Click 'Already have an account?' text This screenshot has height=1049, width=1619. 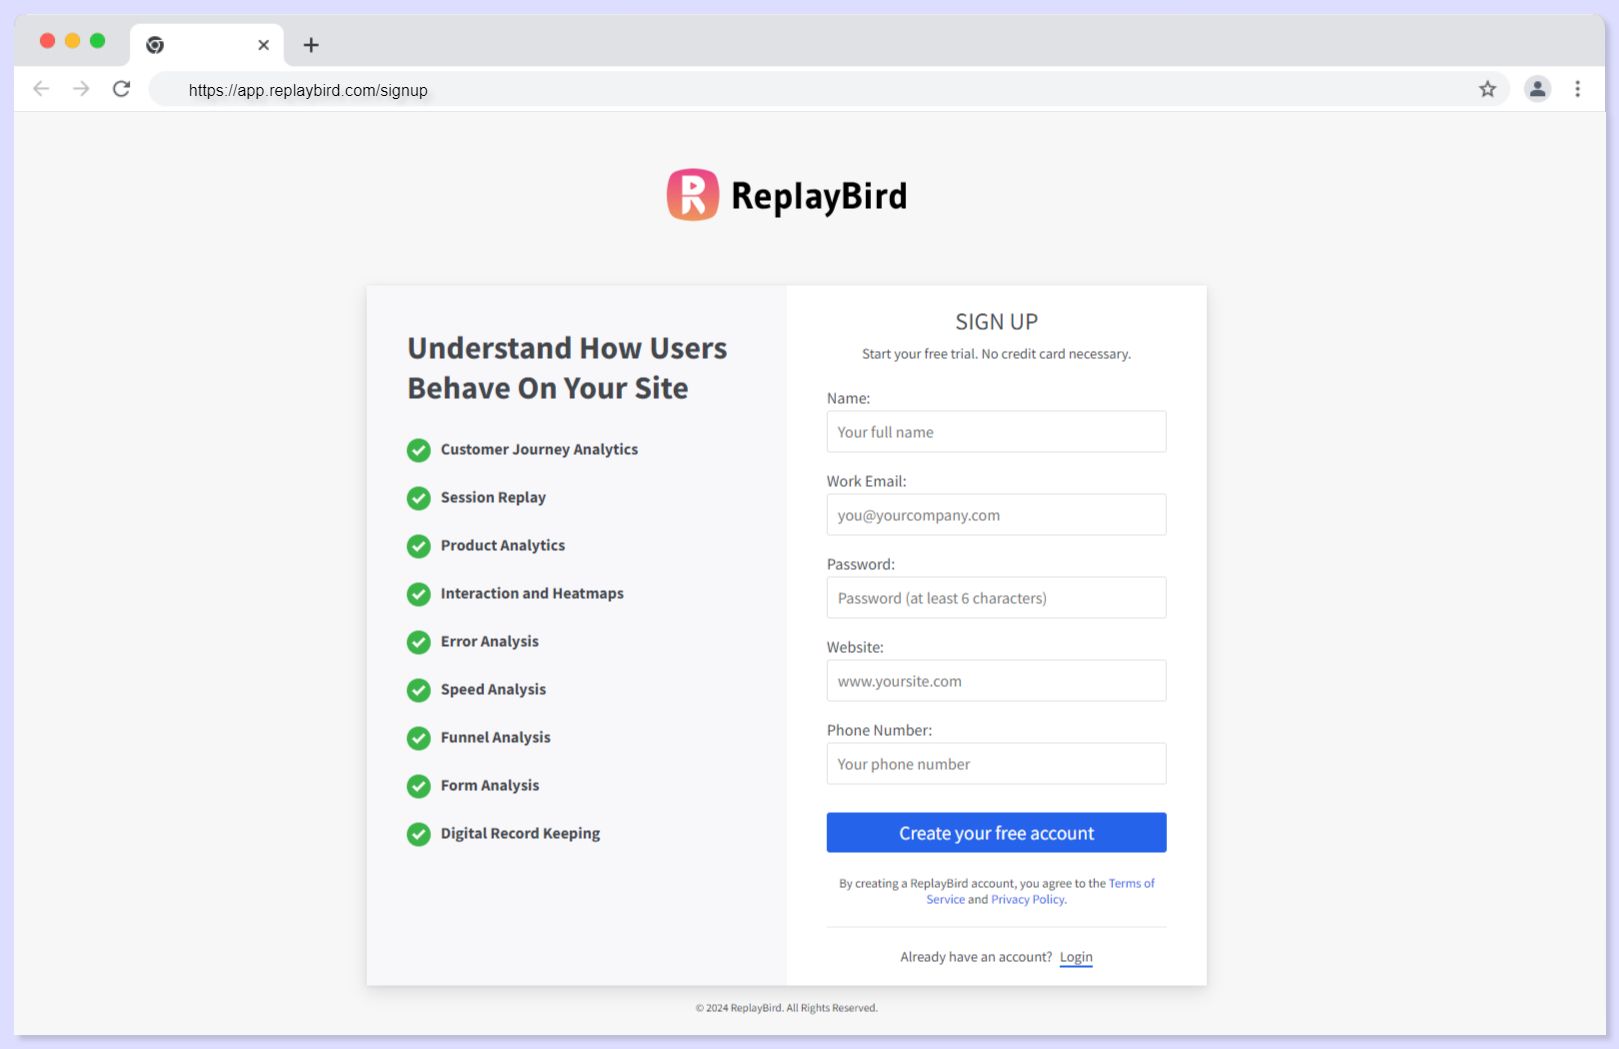[x=976, y=957]
